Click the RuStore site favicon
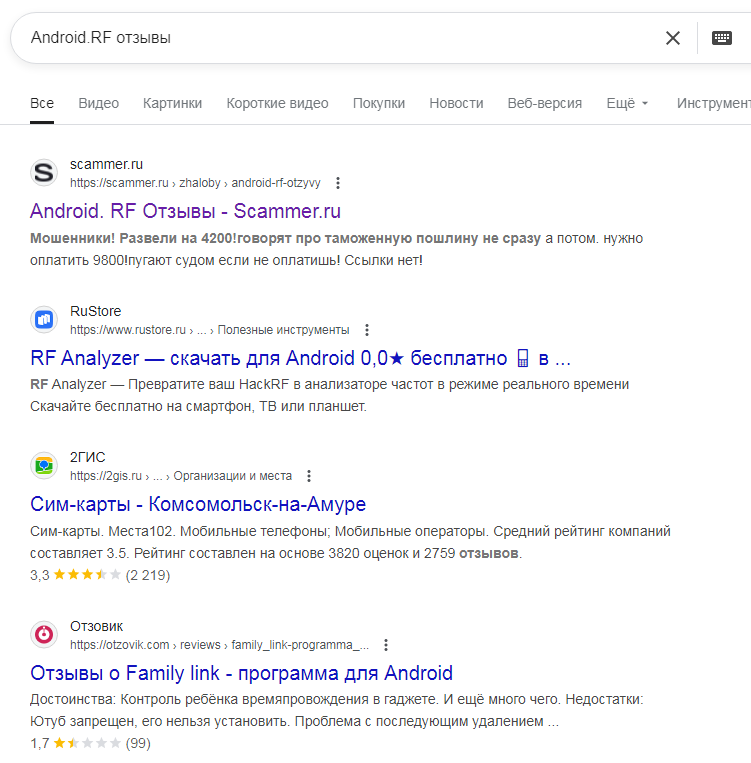The image size is (751, 763). 44,319
